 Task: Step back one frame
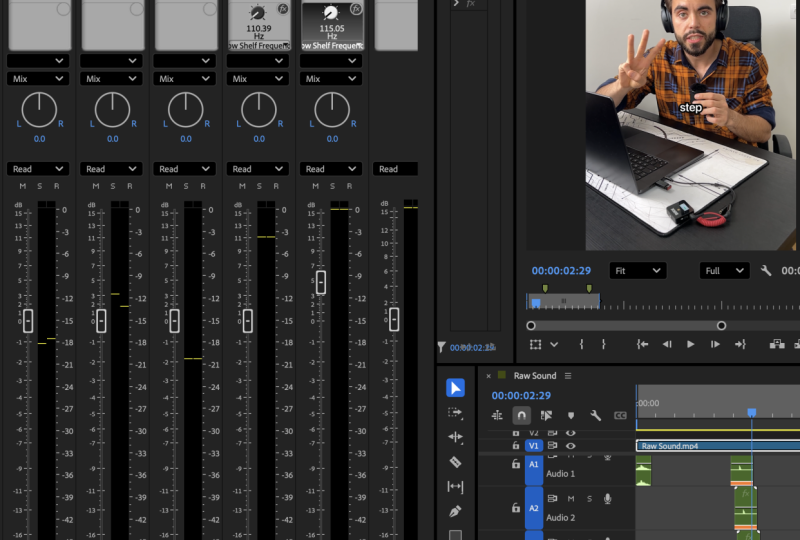[667, 345]
